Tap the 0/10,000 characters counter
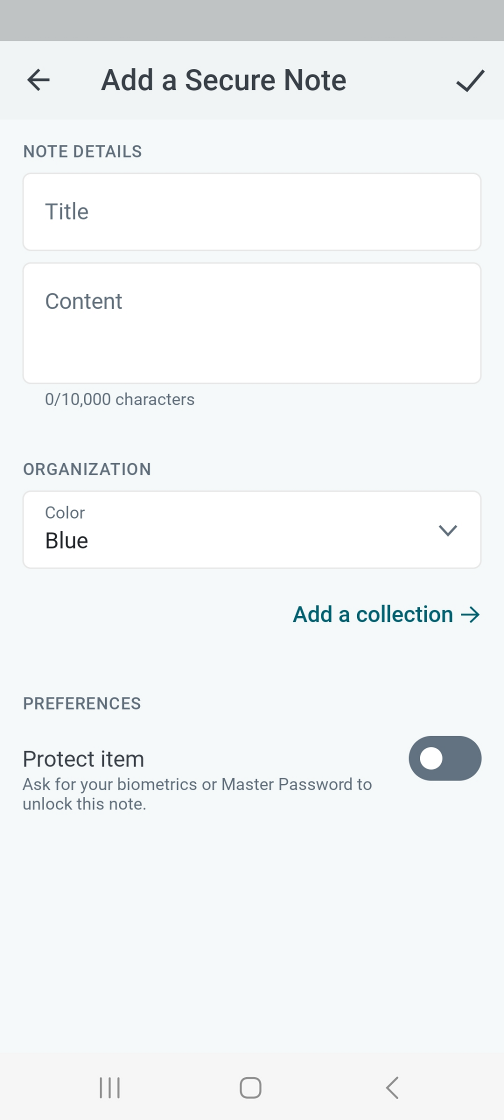The width and height of the screenshot is (504, 1120). point(120,399)
